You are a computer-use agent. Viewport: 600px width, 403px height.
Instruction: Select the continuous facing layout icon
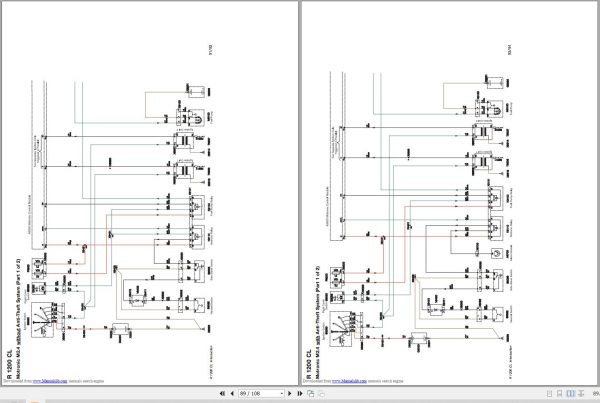coord(581,393)
